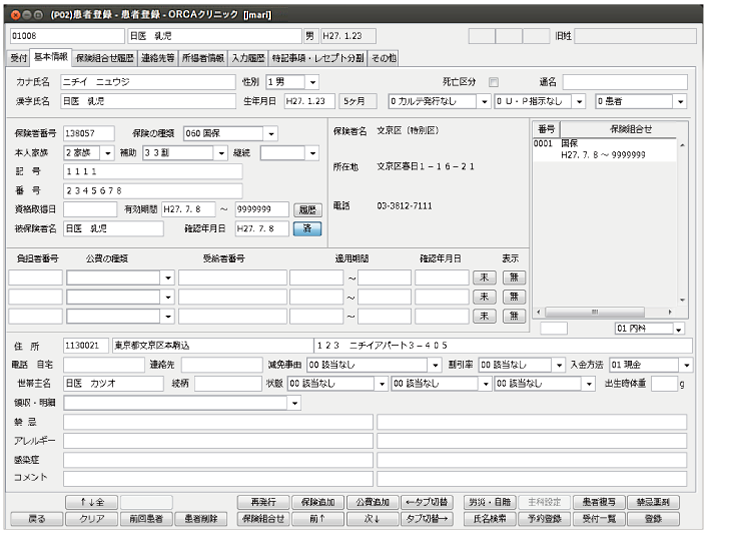Select the 基本情報 tab
This screenshot has height=549, width=730.
pos(51,57)
